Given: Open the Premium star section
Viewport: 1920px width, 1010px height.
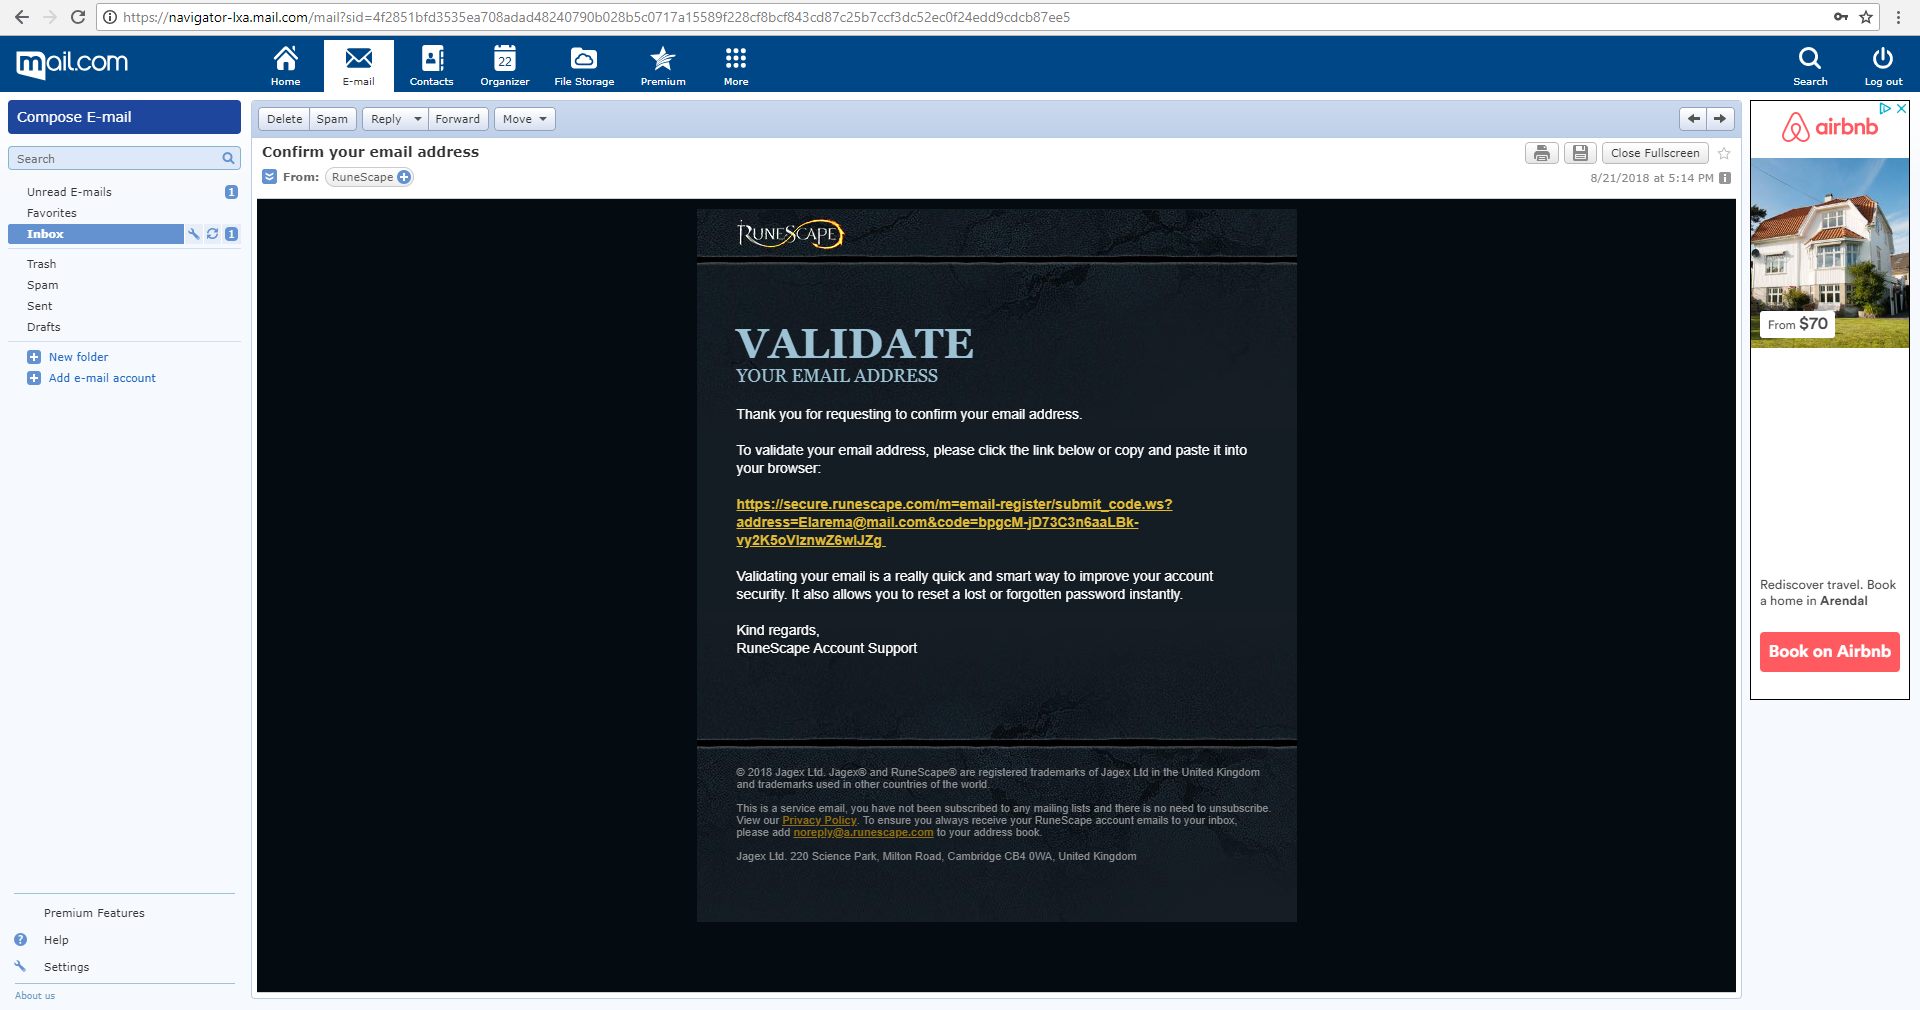Looking at the screenshot, I should 663,66.
